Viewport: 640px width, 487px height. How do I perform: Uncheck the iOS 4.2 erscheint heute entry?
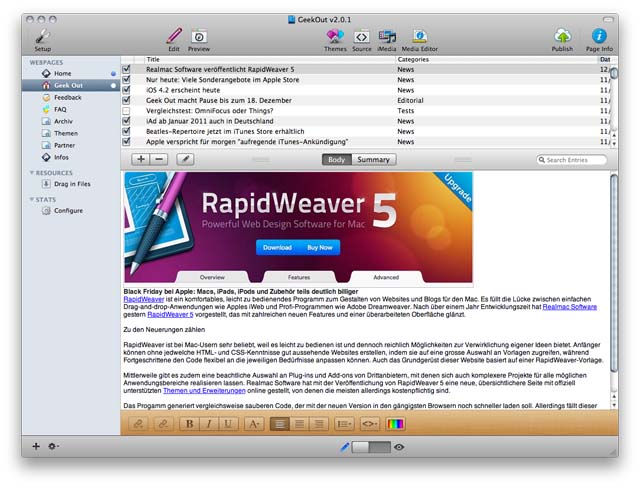point(127,90)
